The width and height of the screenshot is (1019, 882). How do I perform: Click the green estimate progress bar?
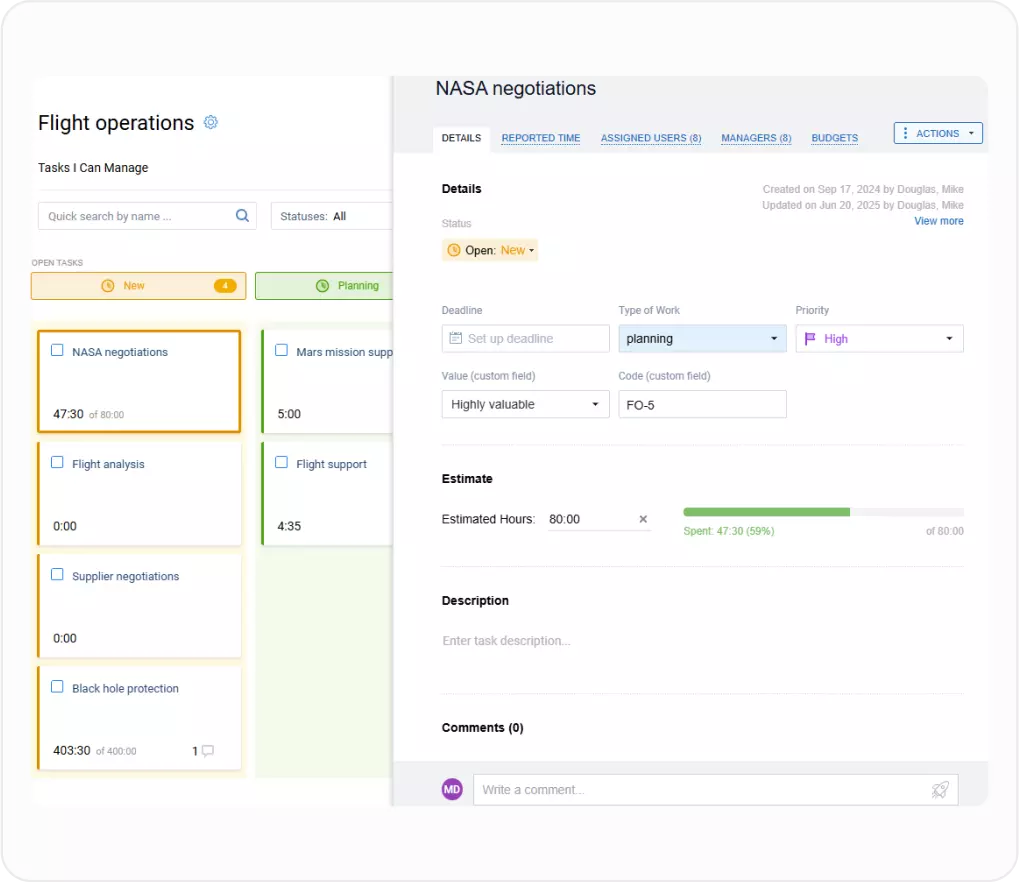(765, 510)
